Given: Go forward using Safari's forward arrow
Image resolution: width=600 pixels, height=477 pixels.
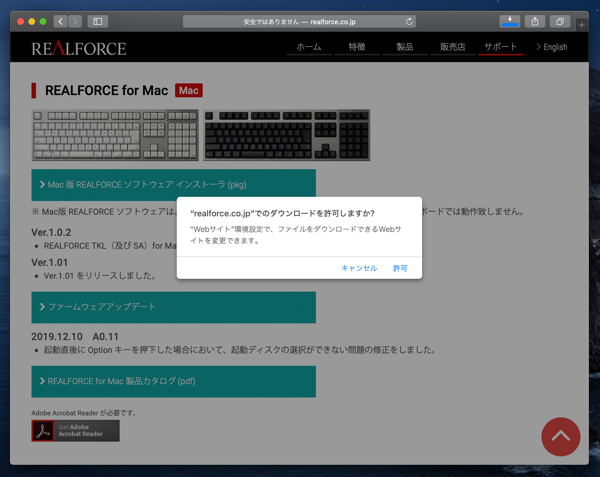Looking at the screenshot, I should point(75,21).
